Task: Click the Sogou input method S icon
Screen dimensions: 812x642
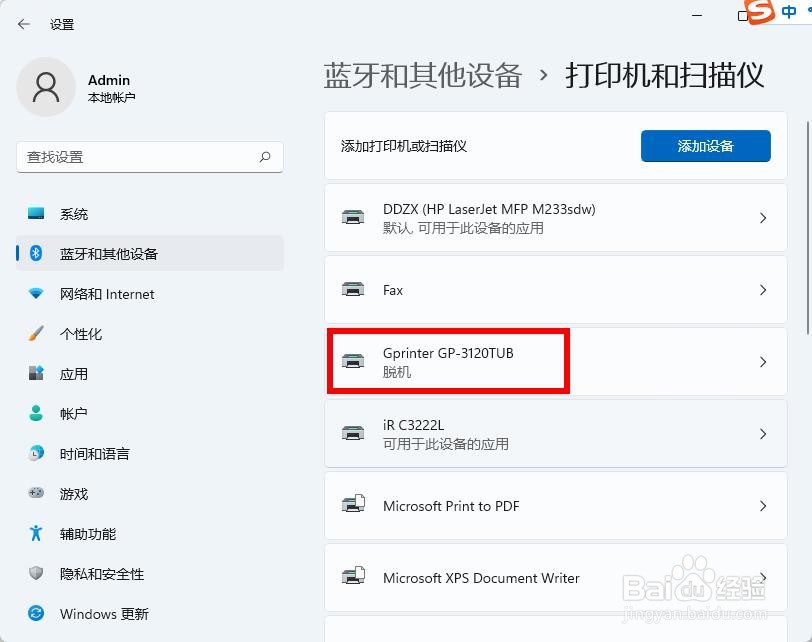Action: point(761,10)
